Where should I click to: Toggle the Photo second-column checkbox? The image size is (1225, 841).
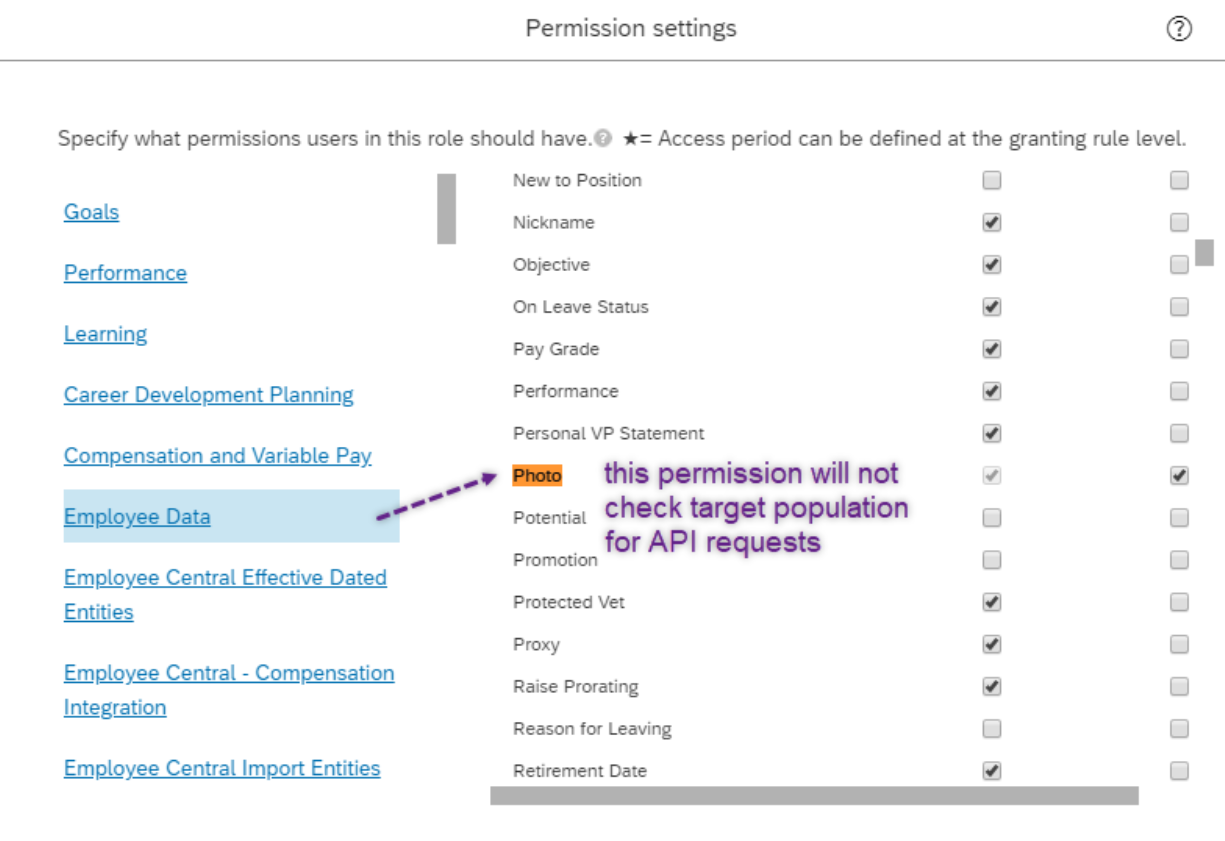click(x=1179, y=476)
